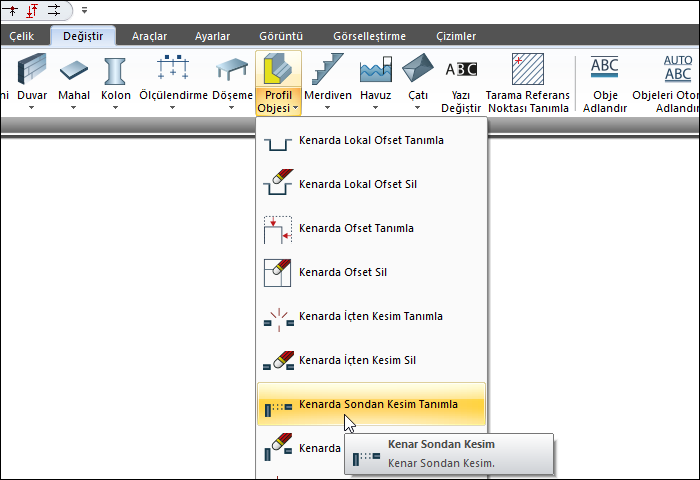Screen dimensions: 700x480
Task: Click the Ölçülendirme dimension icon
Action: click(173, 67)
